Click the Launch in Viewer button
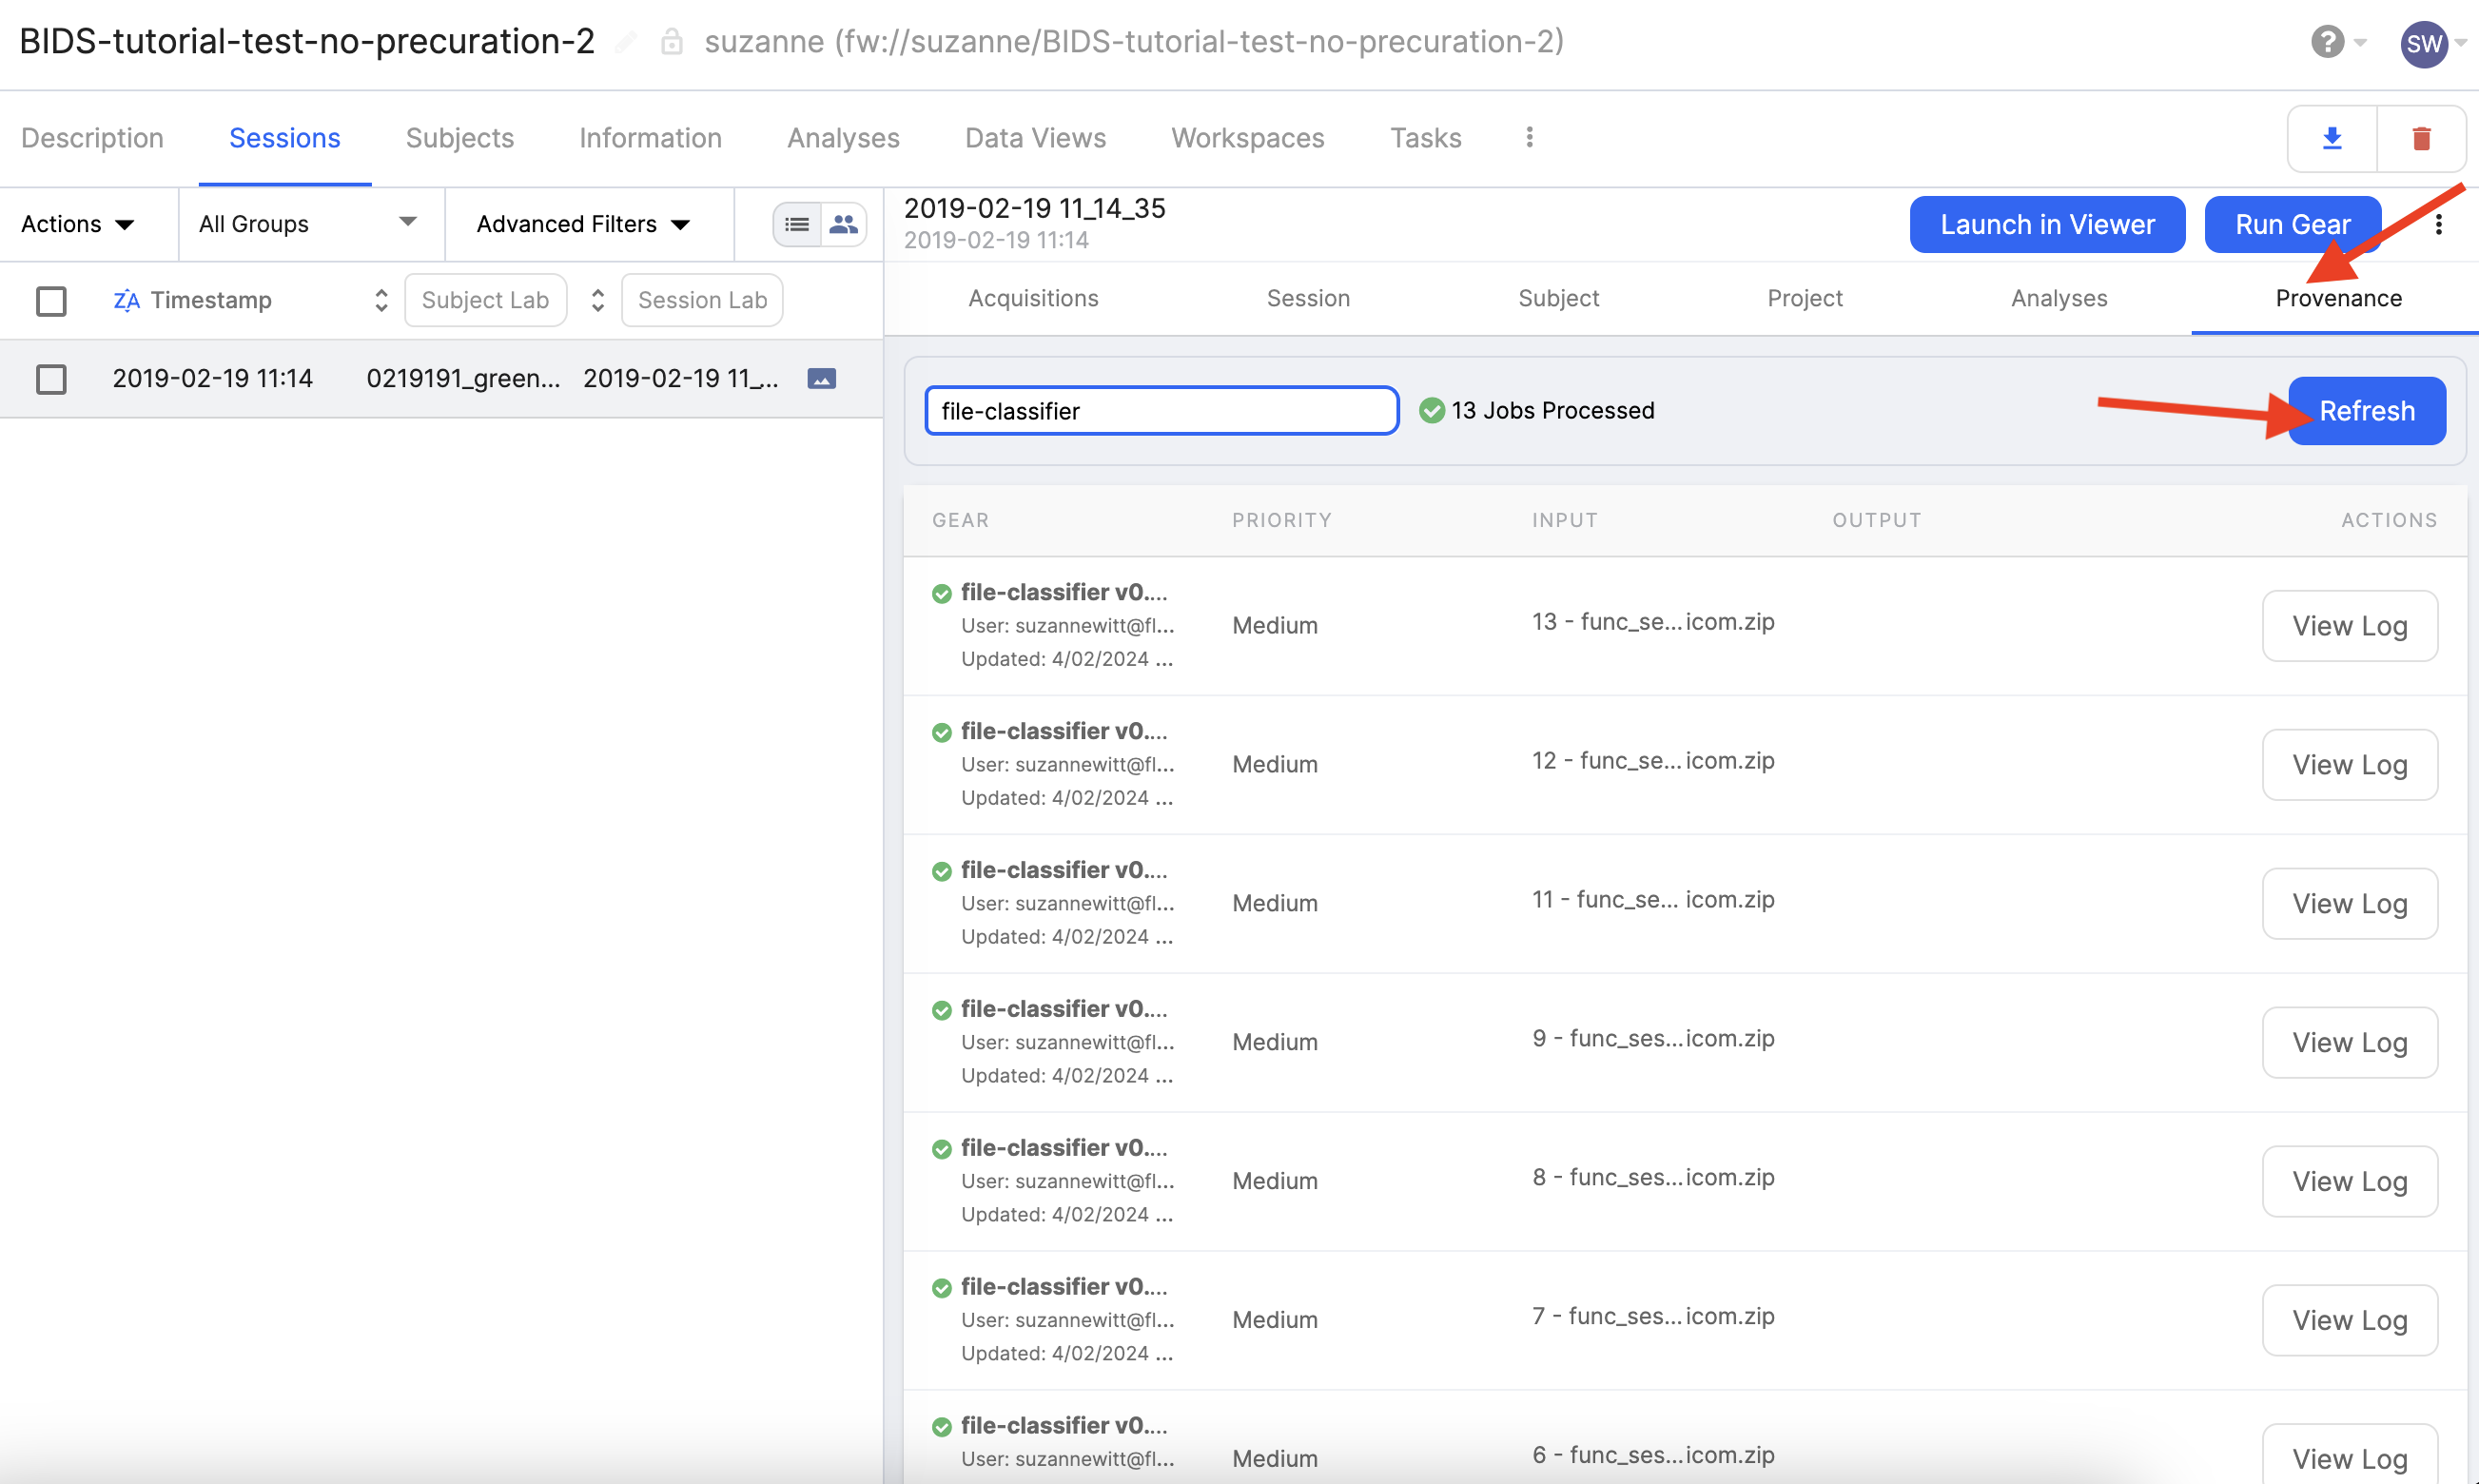 [x=2047, y=224]
